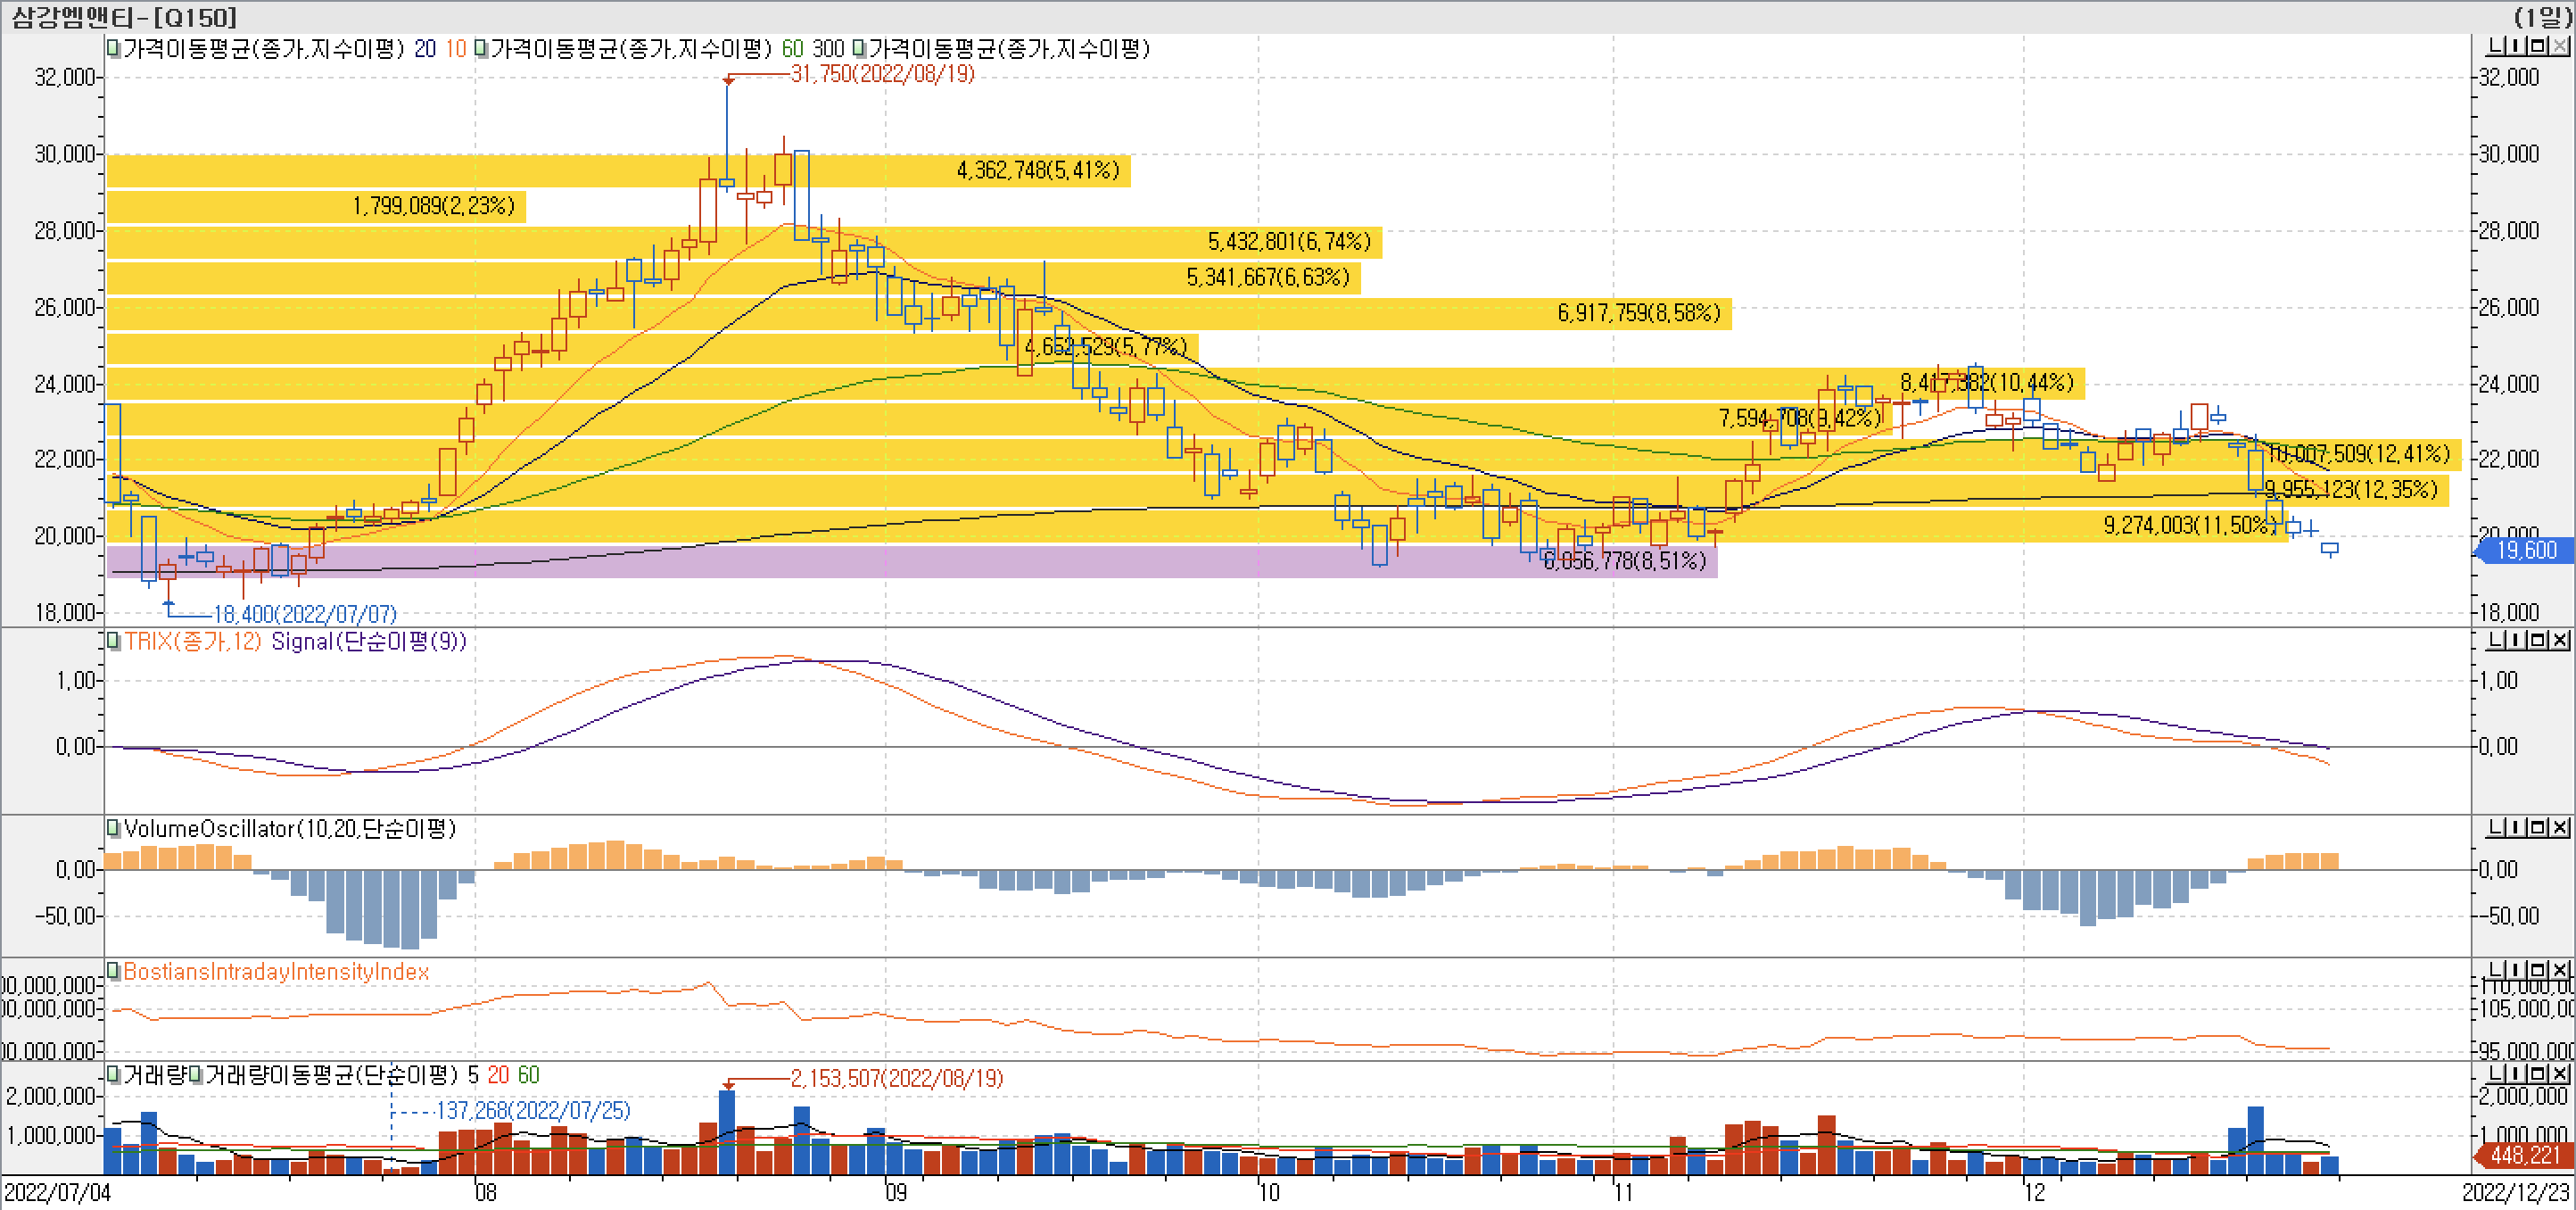Maximize the BostiansIntradayIntensityIndex pane
The width and height of the screenshot is (2576, 1210).
click(2539, 969)
